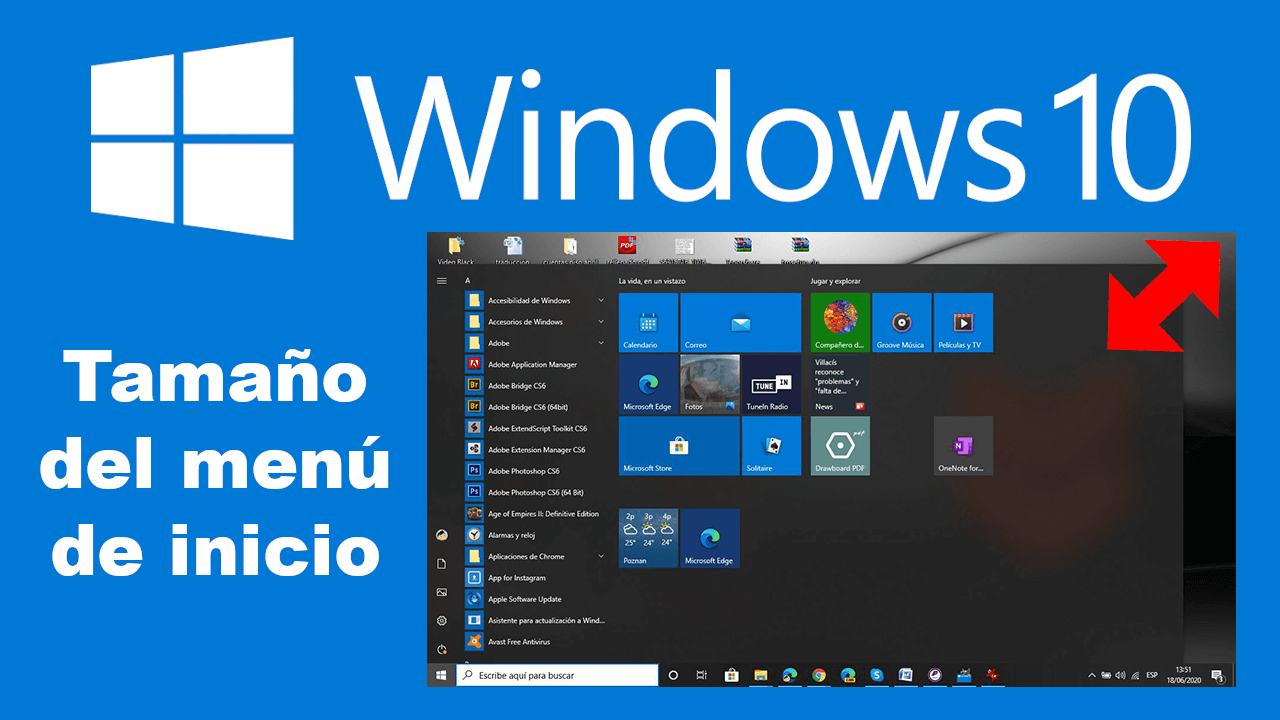Open Task View on taskbar
1280x720 pixels.
click(702, 676)
